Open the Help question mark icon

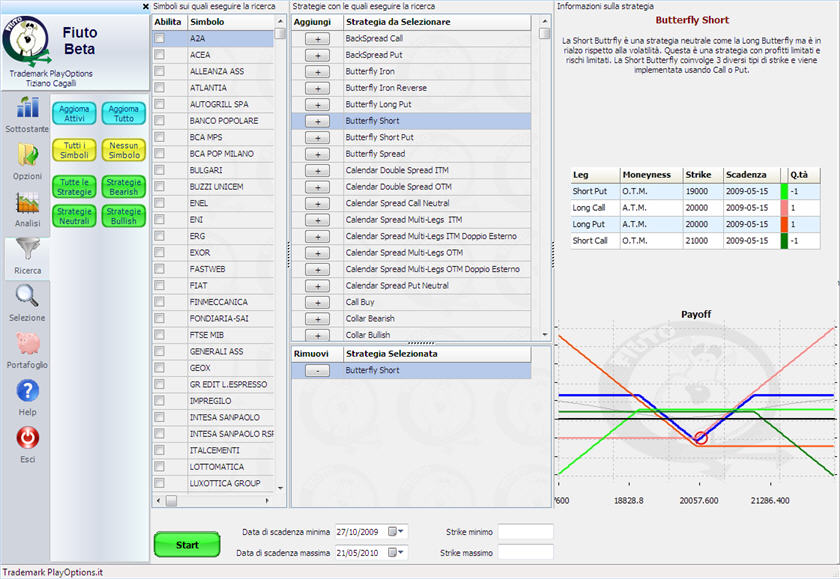click(x=27, y=391)
